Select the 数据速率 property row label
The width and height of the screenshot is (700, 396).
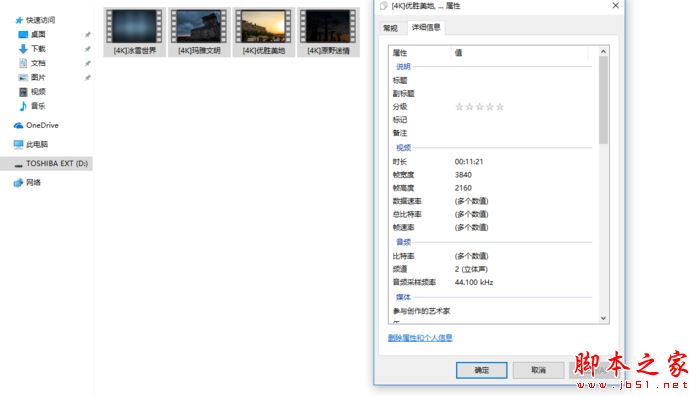tap(407, 201)
